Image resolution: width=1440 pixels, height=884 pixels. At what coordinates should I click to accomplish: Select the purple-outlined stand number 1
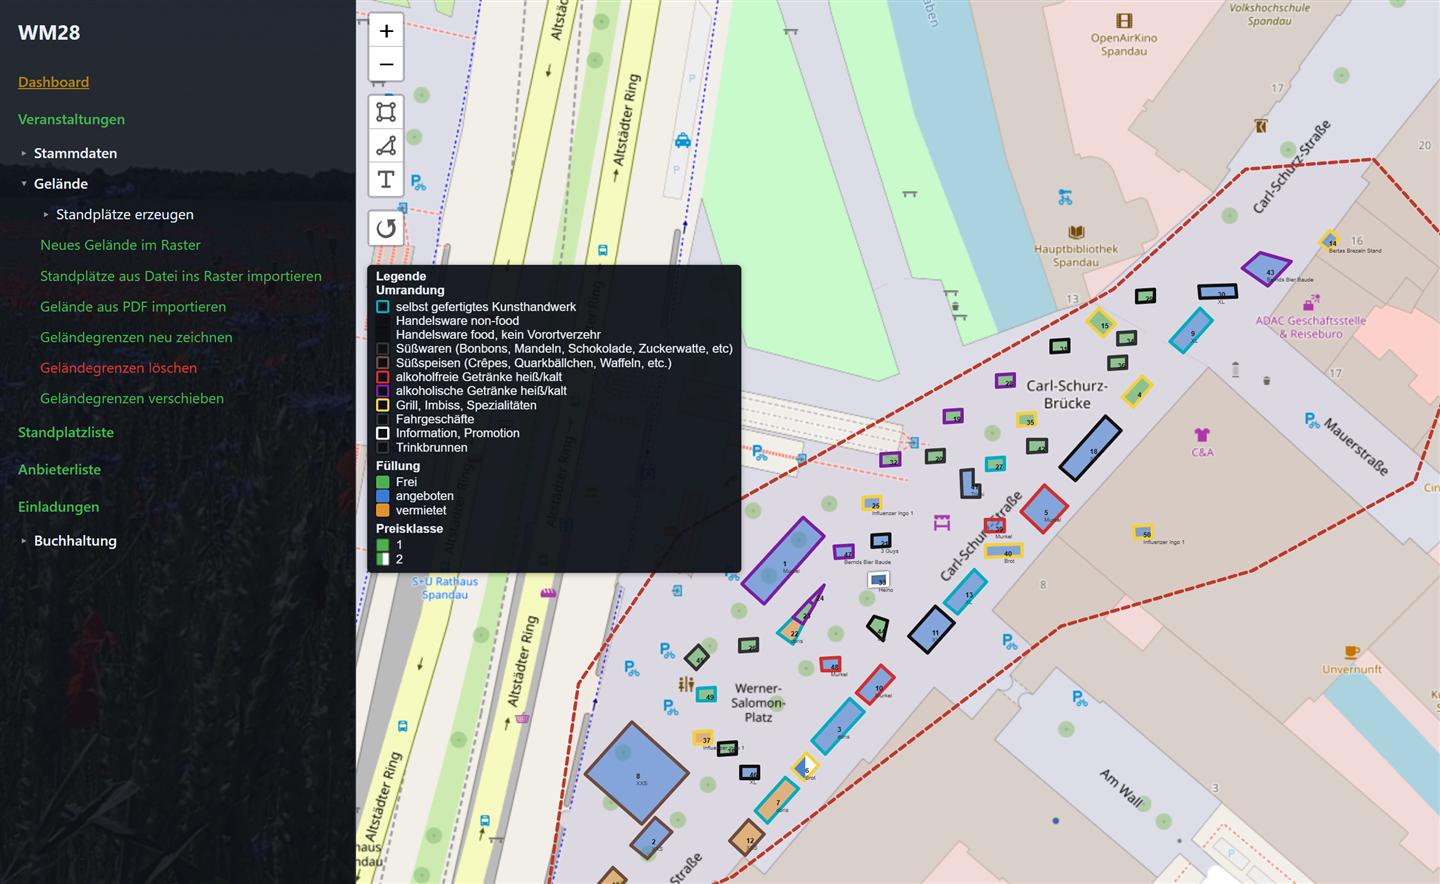point(783,560)
